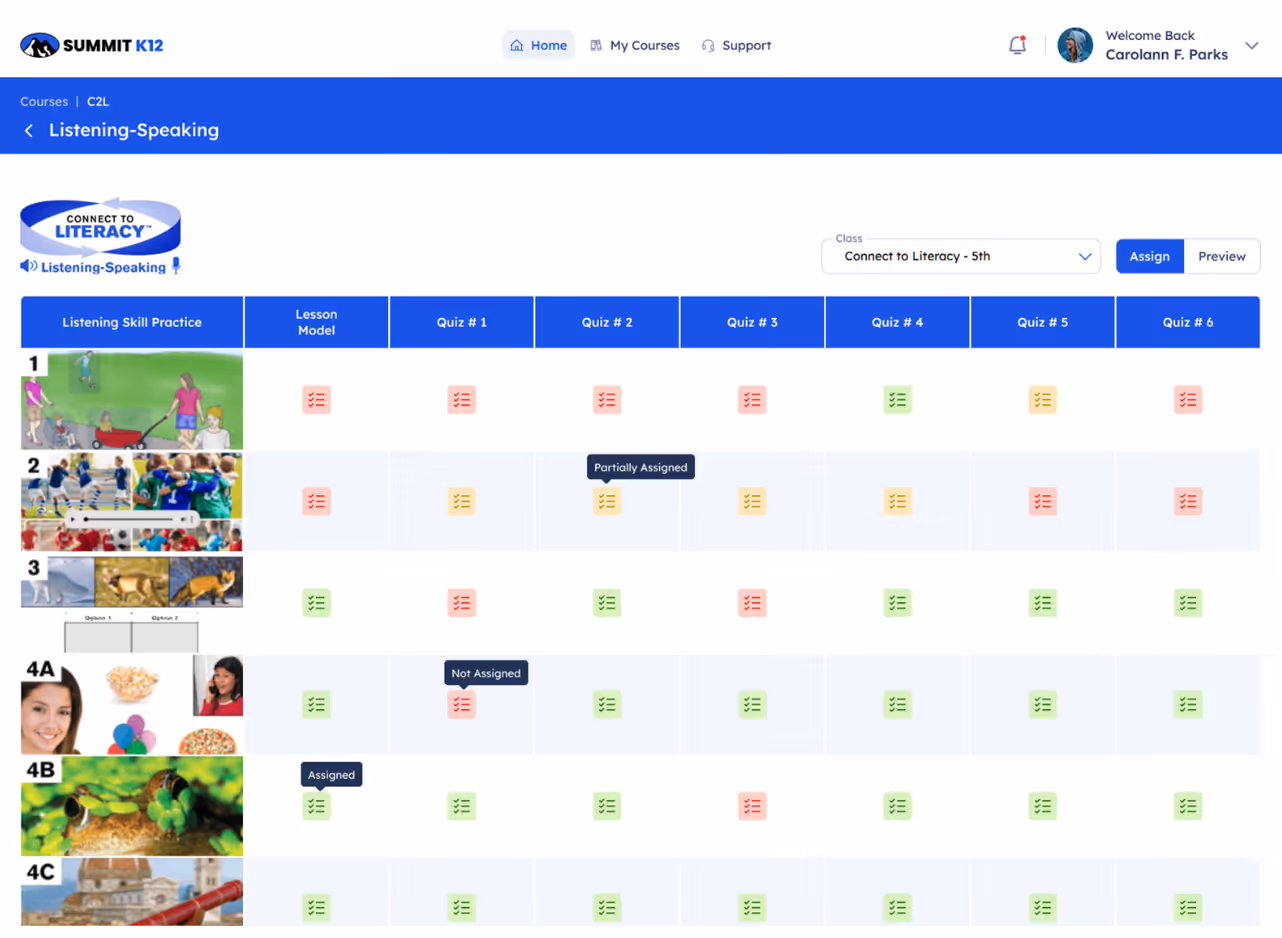The width and height of the screenshot is (1282, 938).
Task: Click row 4B Quiz # 6 green icon
Action: [x=1188, y=806]
